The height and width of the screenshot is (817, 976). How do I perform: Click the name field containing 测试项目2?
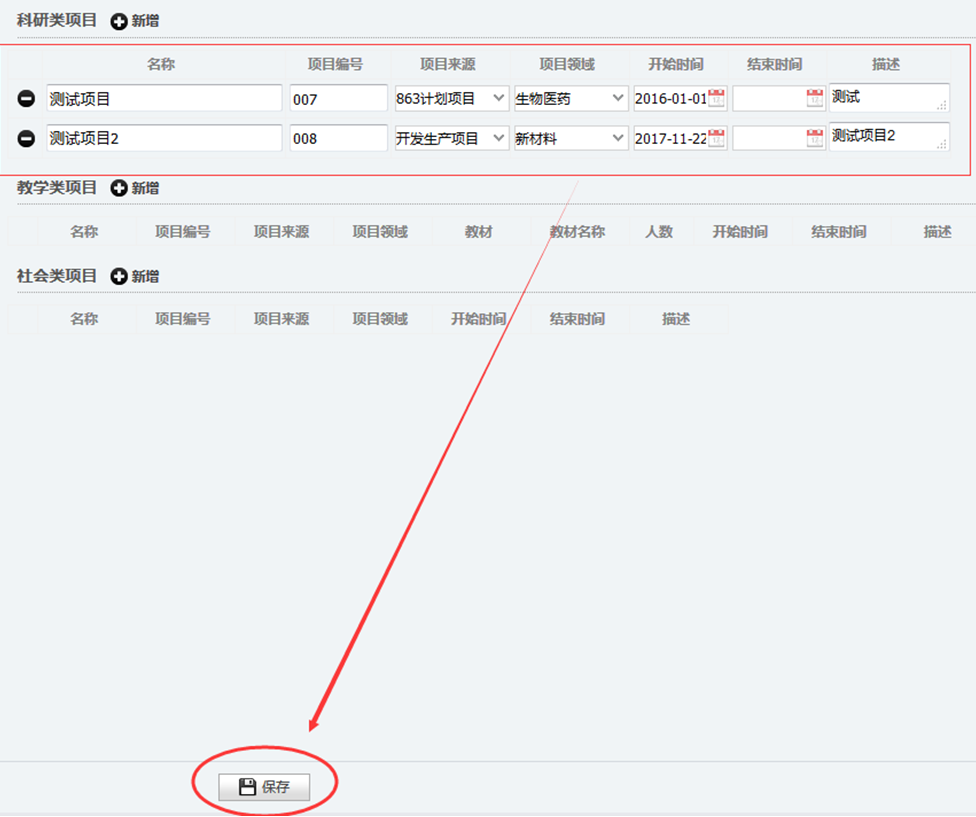[x=164, y=138]
